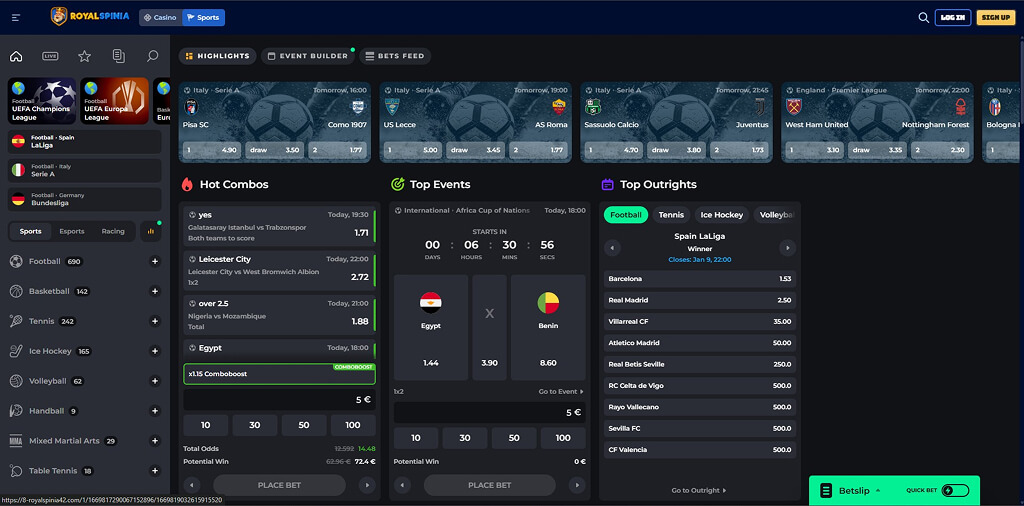
Task: Click the LOG IN button
Action: click(x=953, y=18)
